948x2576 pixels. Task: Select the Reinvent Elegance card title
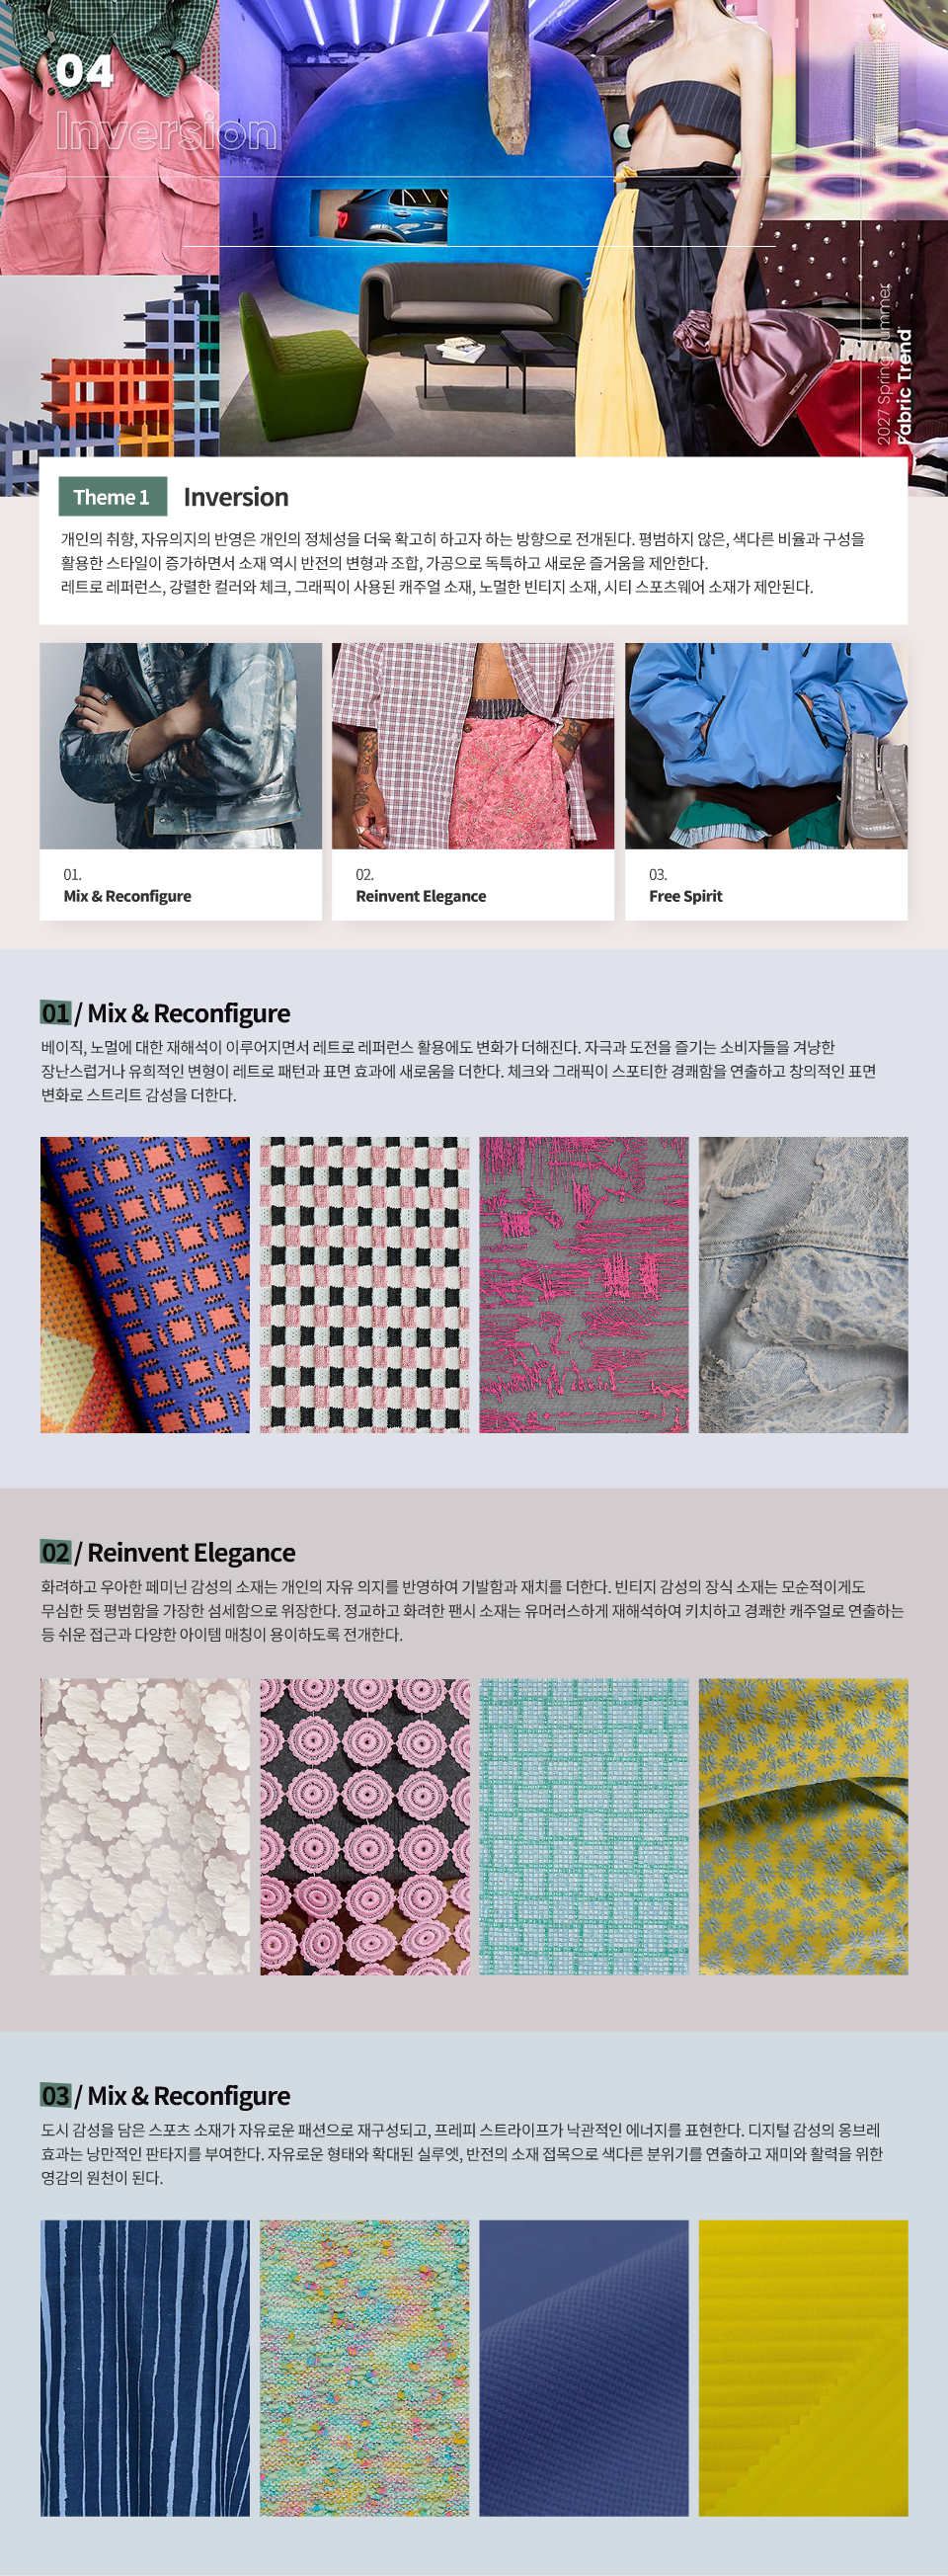[421, 896]
